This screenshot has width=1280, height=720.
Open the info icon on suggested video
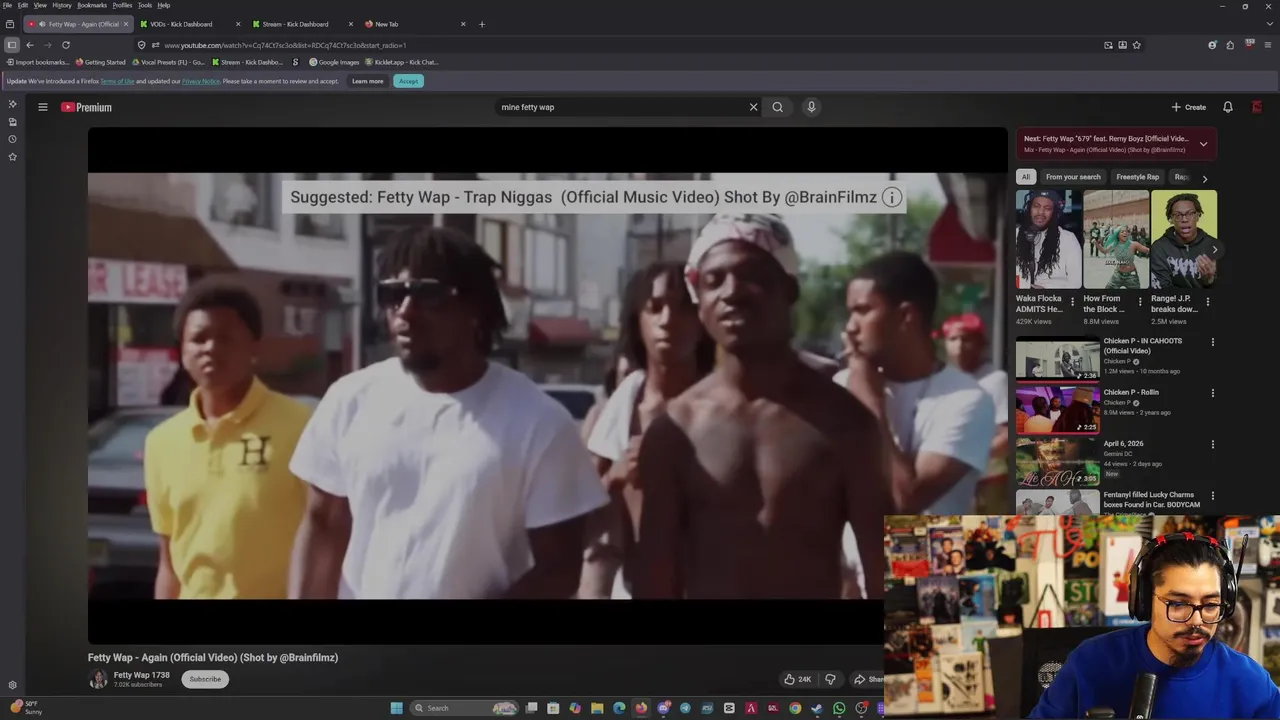(x=892, y=197)
